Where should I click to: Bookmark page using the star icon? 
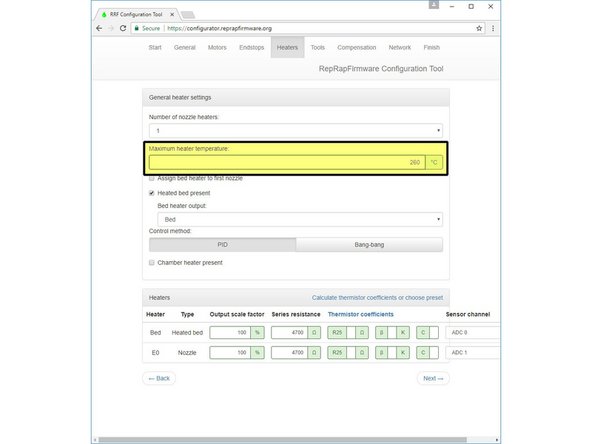click(x=479, y=28)
